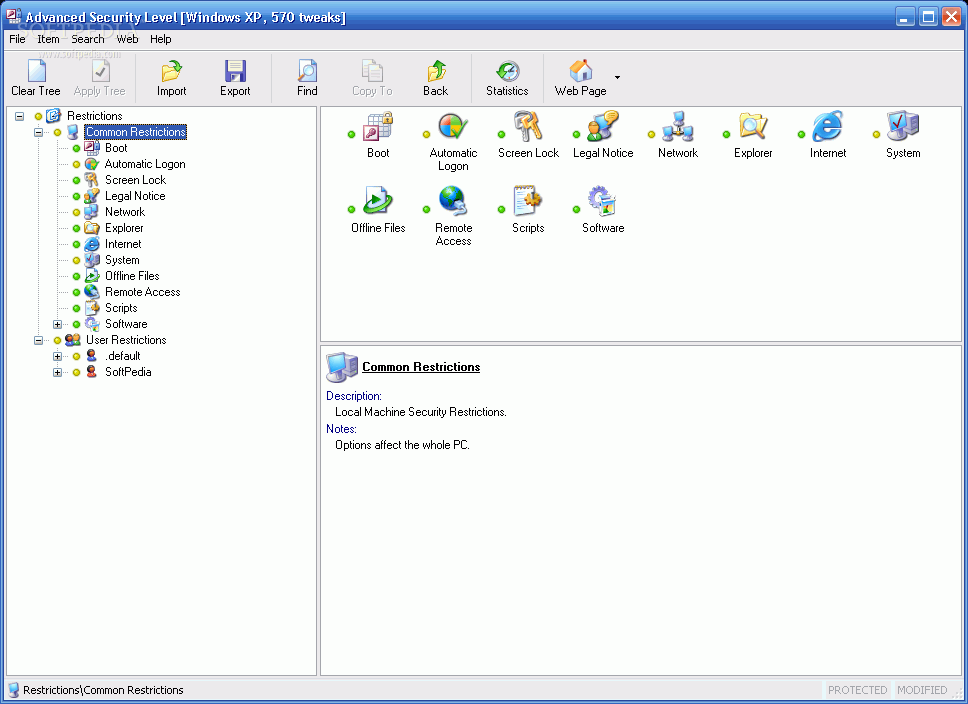Select Screen Lock tree item
The width and height of the screenshot is (968, 704).
135,180
